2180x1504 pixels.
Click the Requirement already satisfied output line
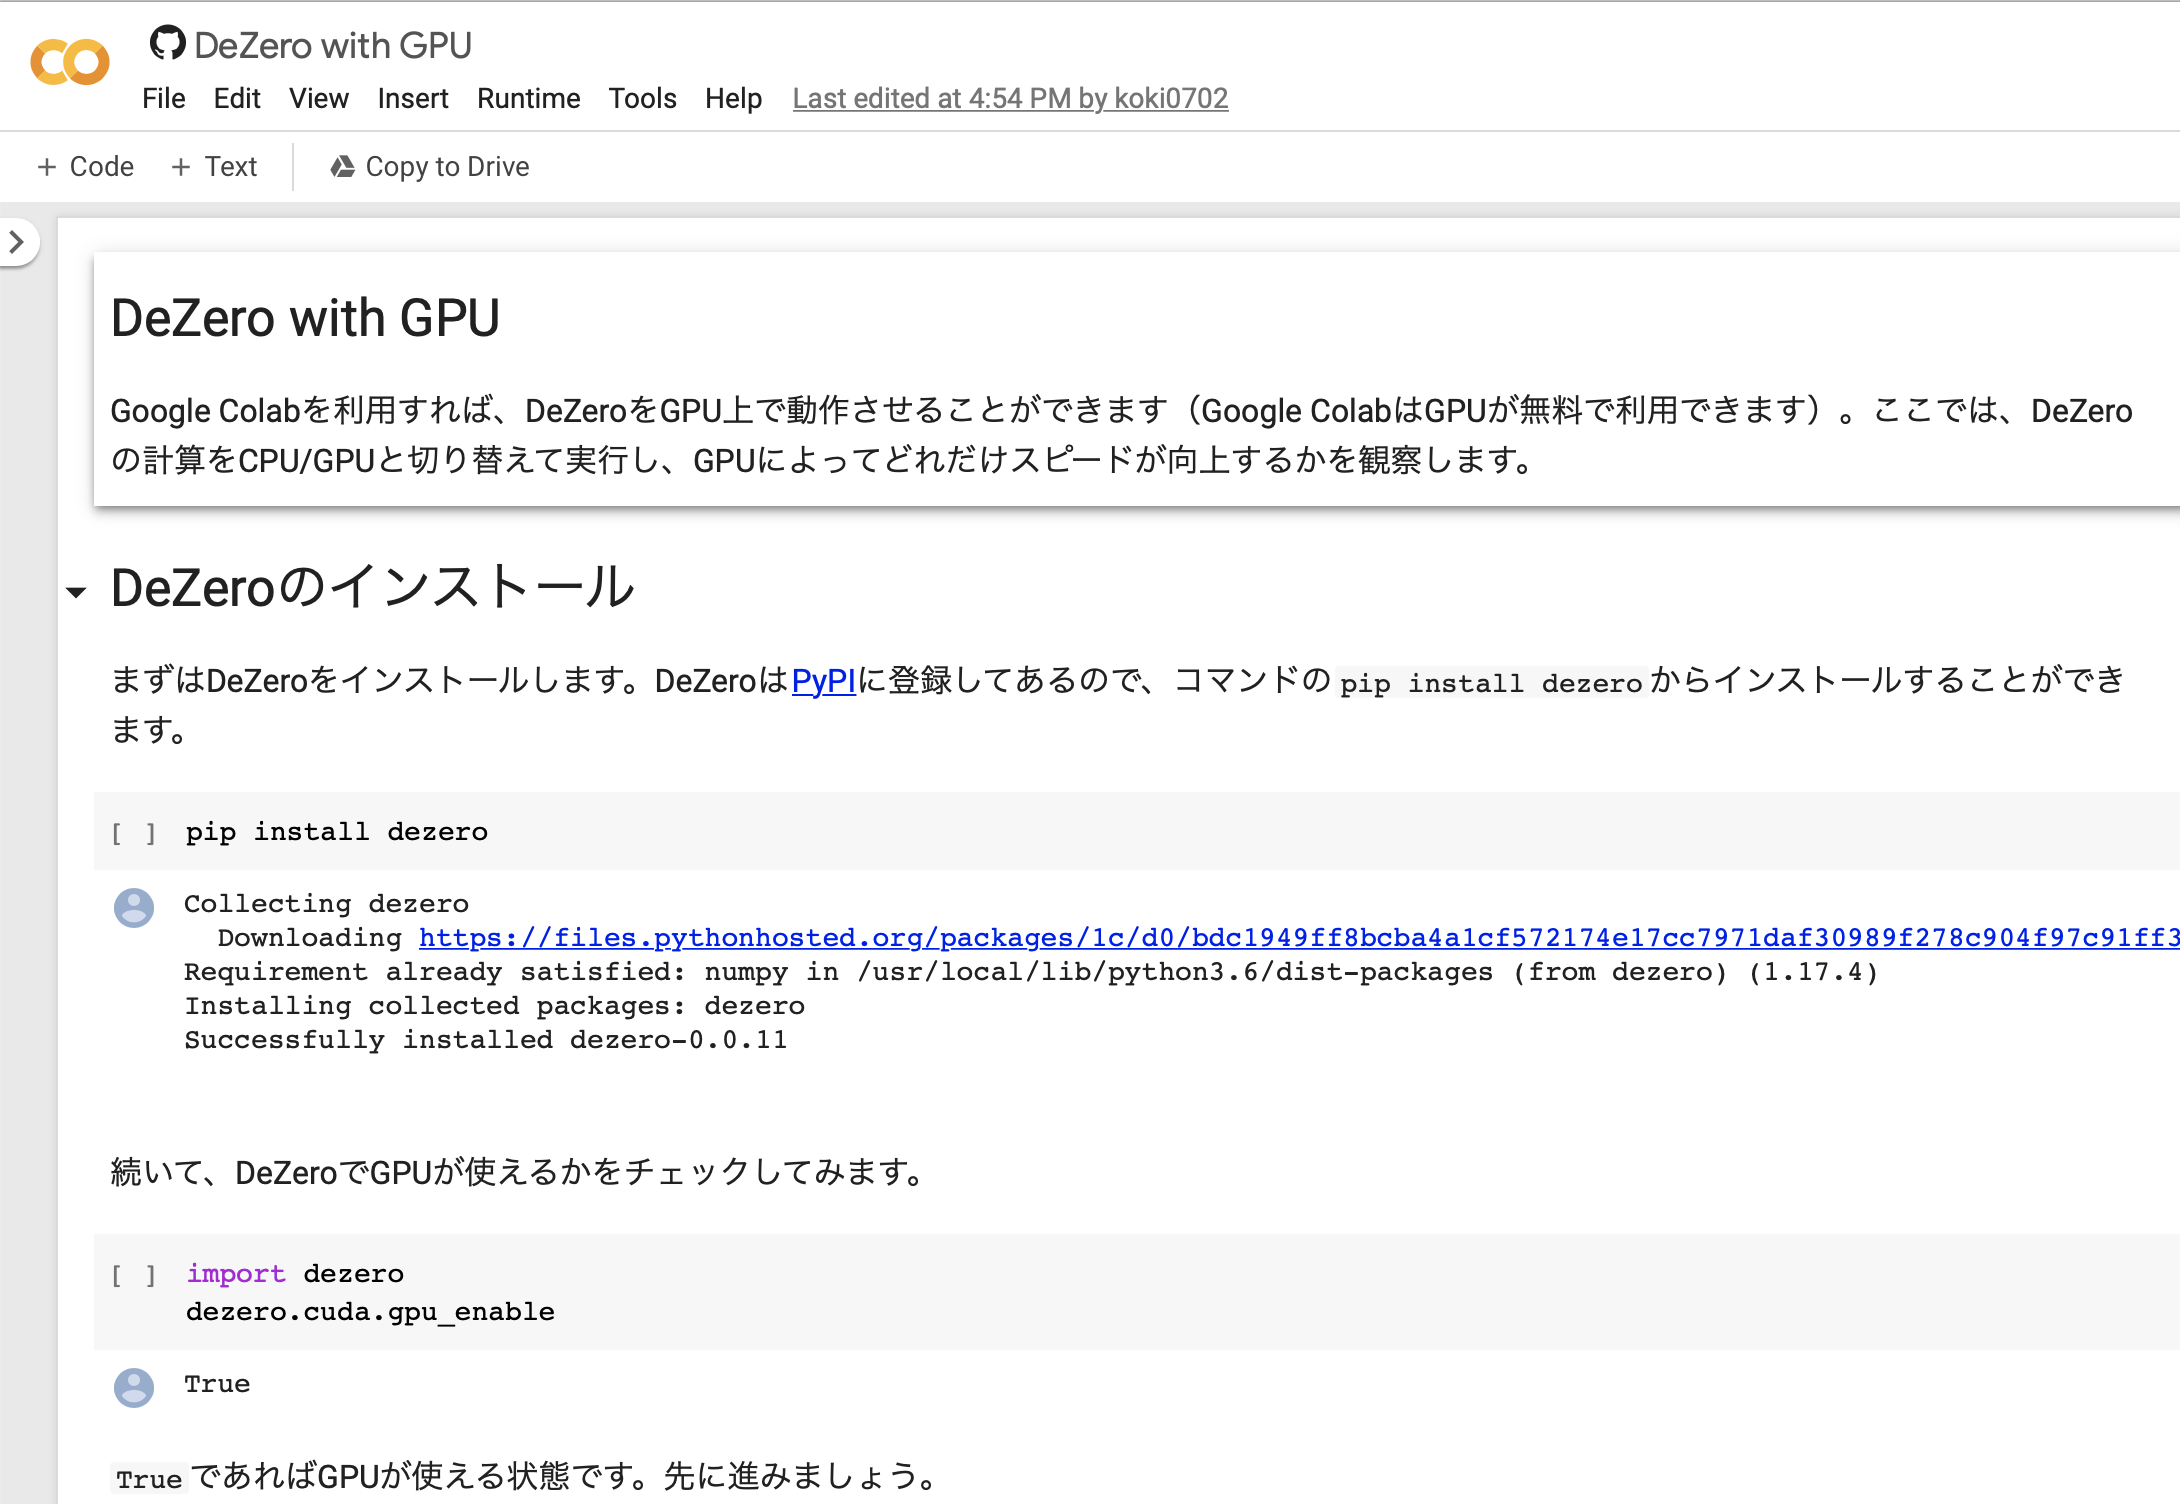coord(1031,972)
